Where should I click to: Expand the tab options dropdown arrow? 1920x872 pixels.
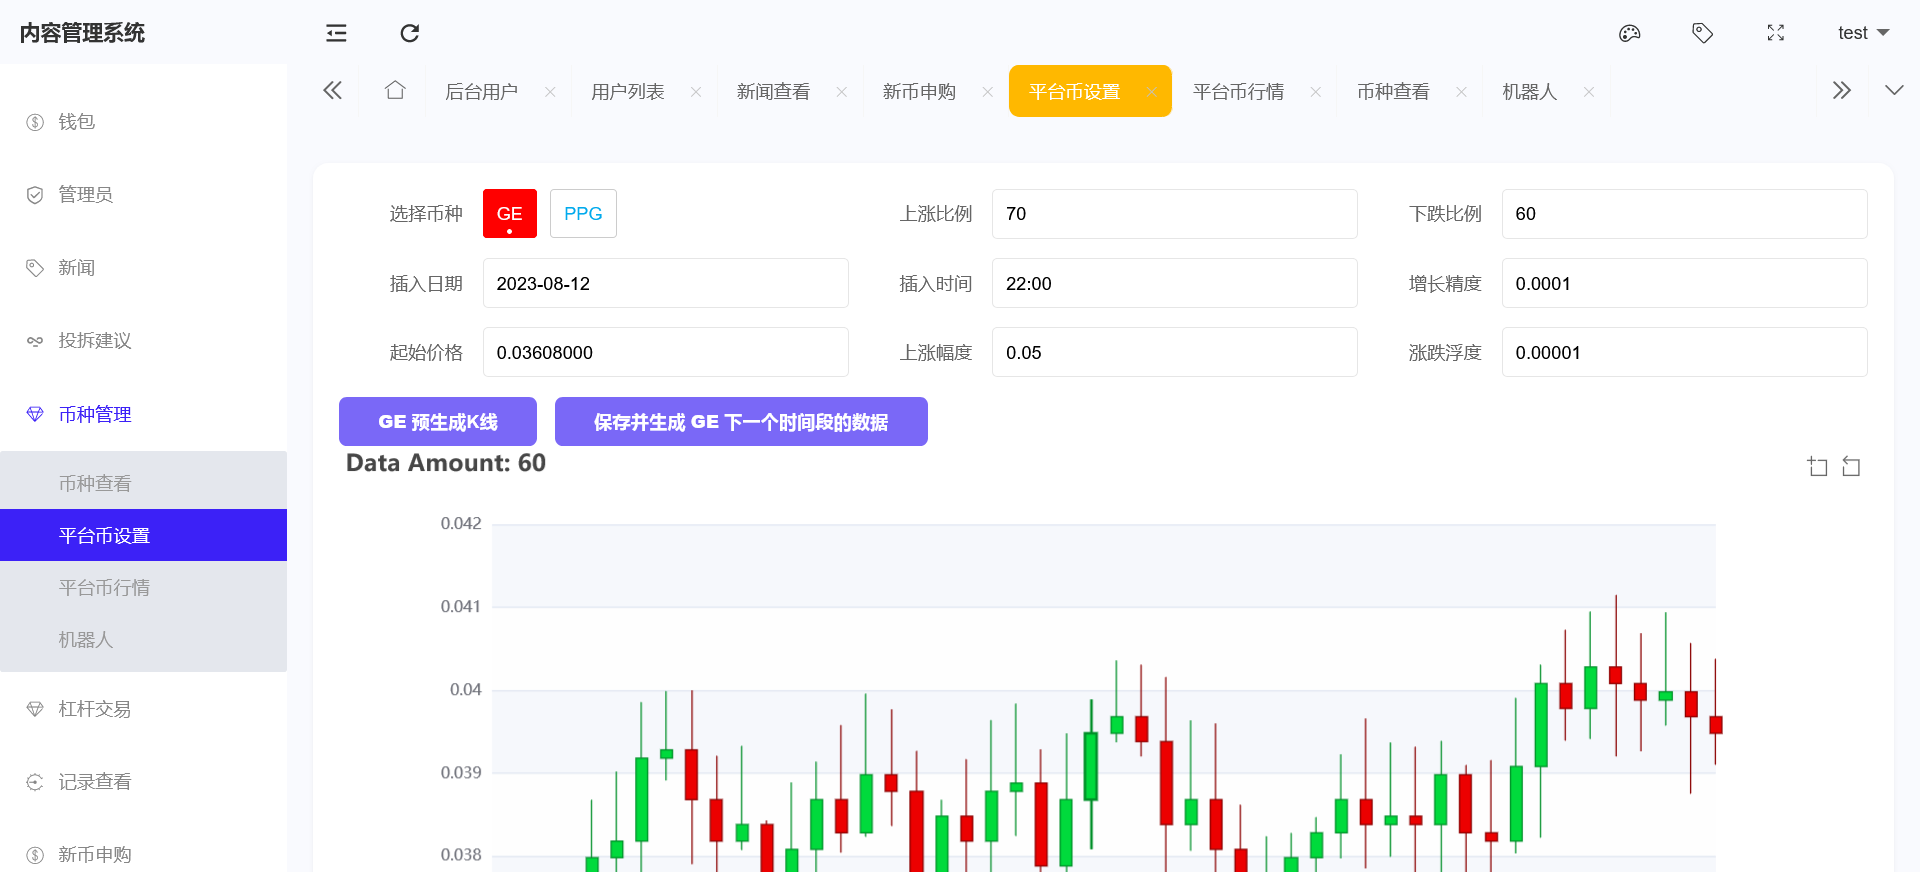[1893, 91]
